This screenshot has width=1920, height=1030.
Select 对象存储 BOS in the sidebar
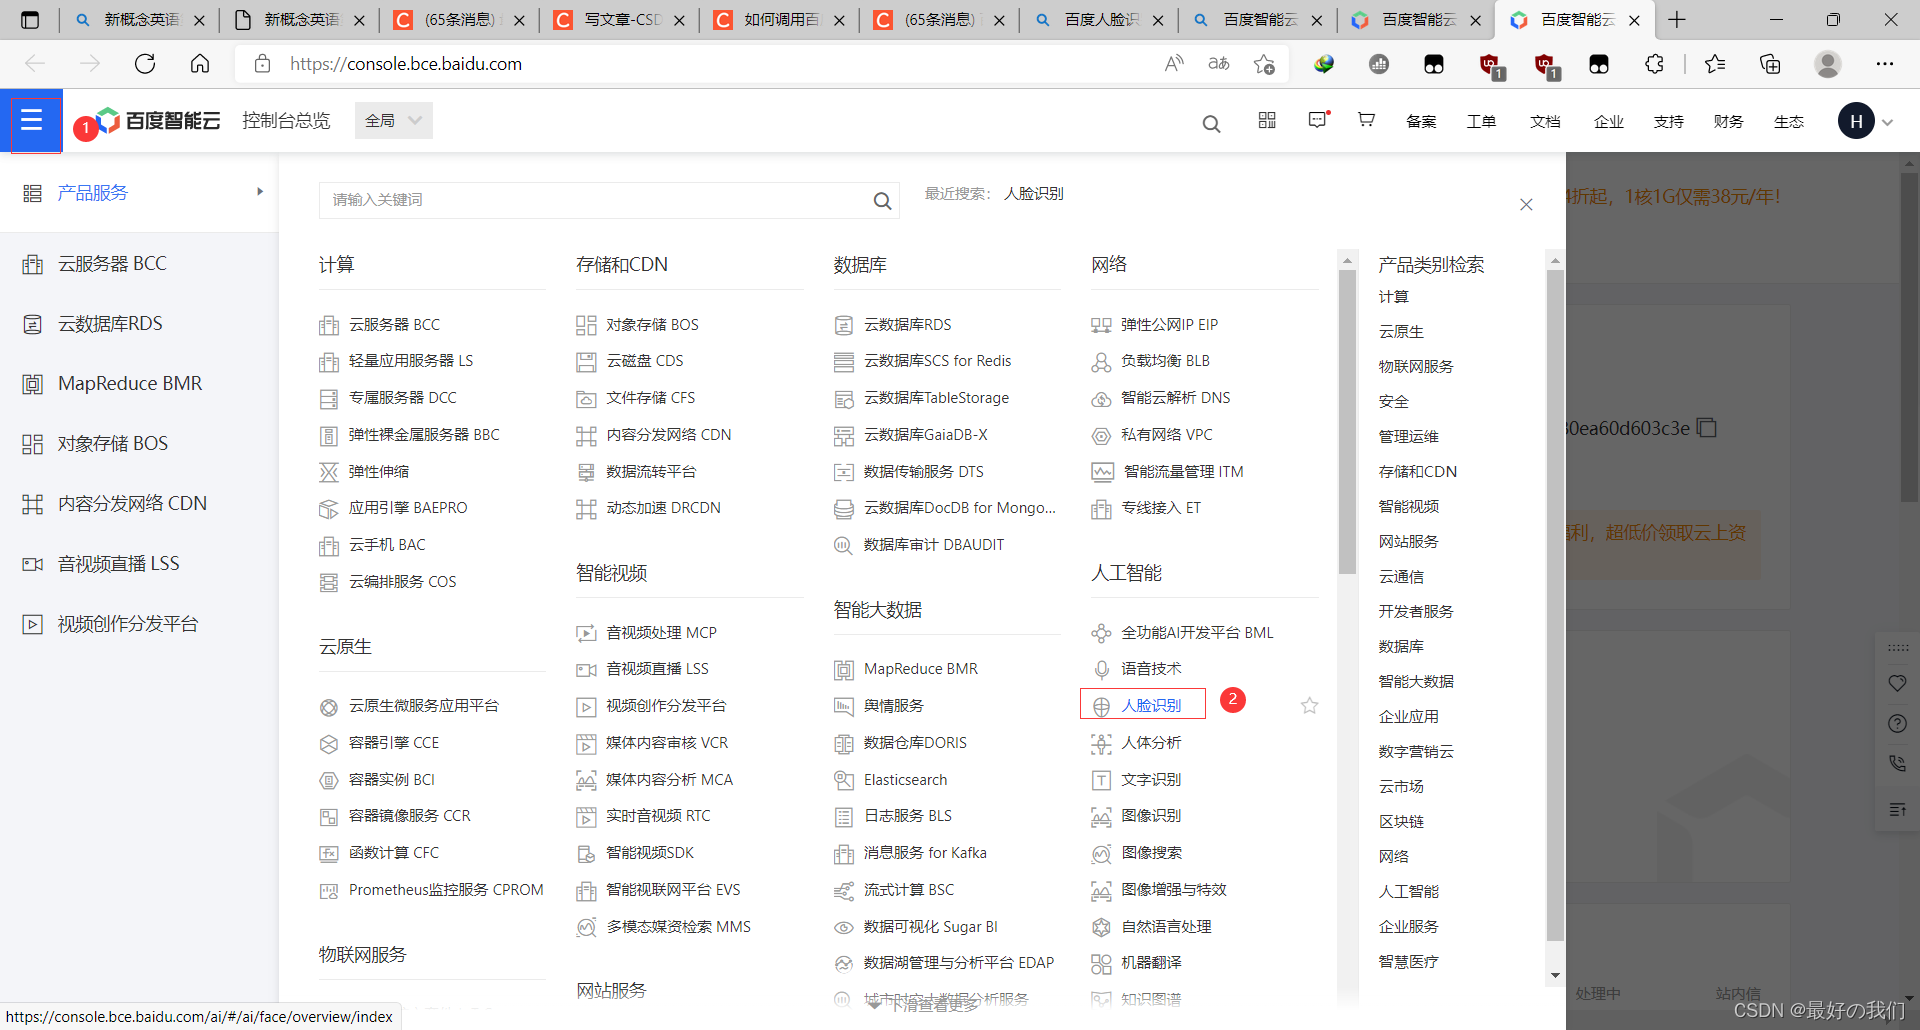click(113, 443)
